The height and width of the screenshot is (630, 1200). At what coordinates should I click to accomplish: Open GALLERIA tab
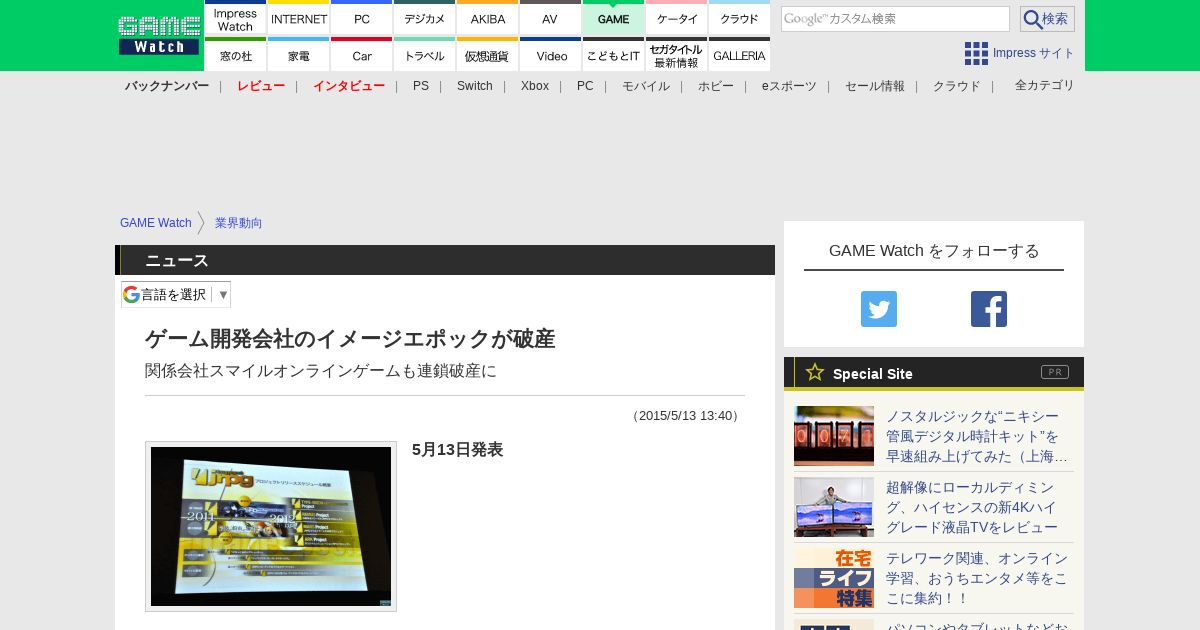tap(740, 55)
